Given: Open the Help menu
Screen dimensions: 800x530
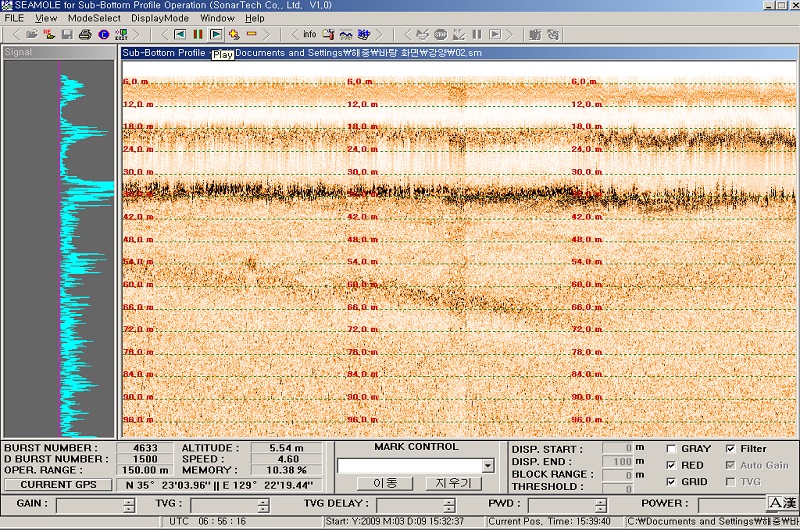Looking at the screenshot, I should pos(255,18).
